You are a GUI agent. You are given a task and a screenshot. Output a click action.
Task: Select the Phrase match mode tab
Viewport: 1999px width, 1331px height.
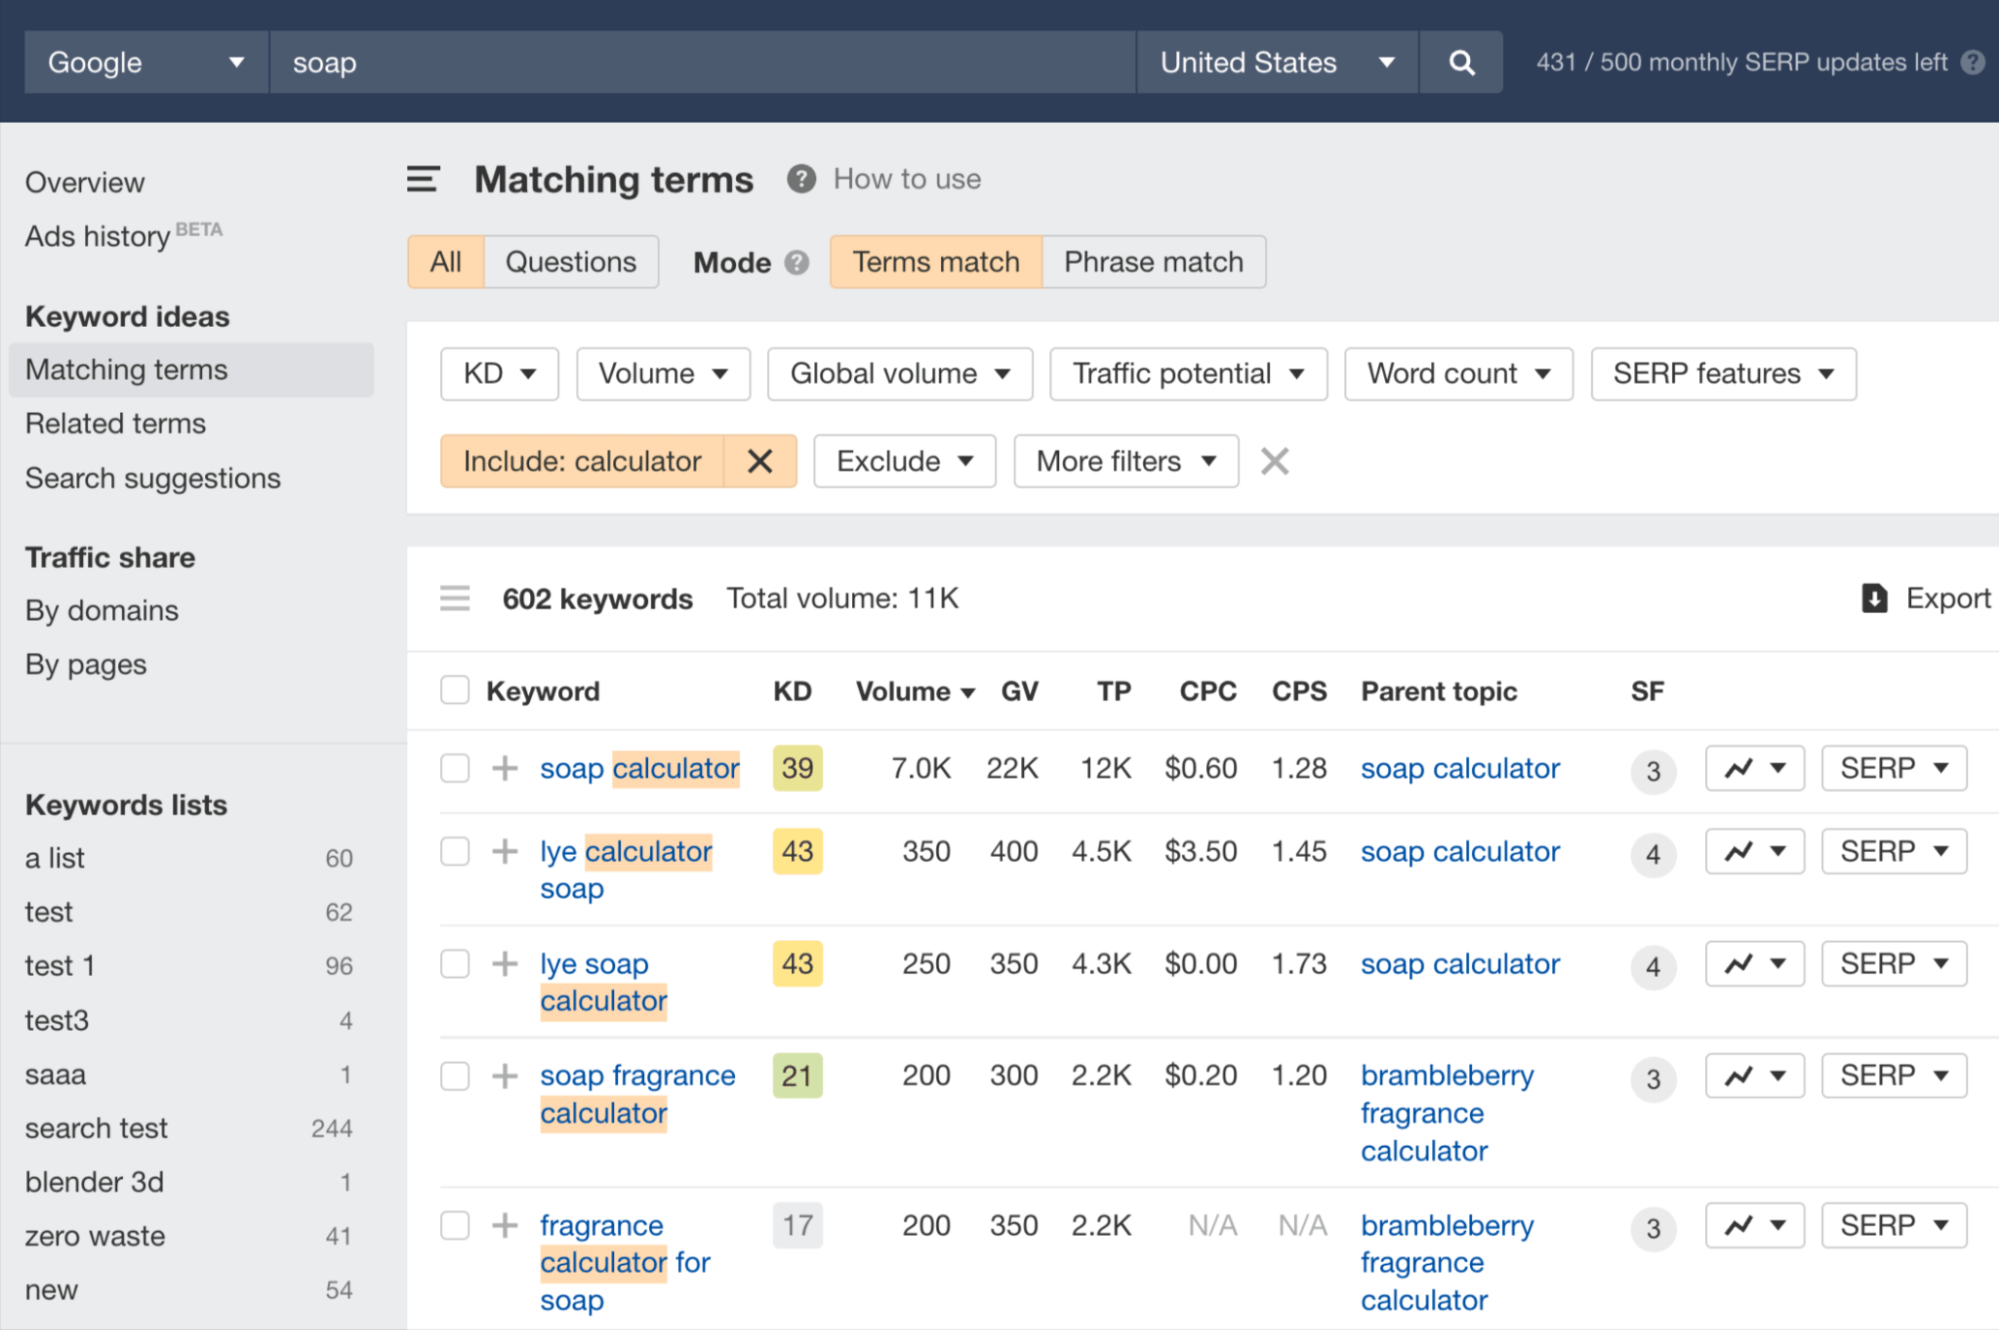(1151, 260)
